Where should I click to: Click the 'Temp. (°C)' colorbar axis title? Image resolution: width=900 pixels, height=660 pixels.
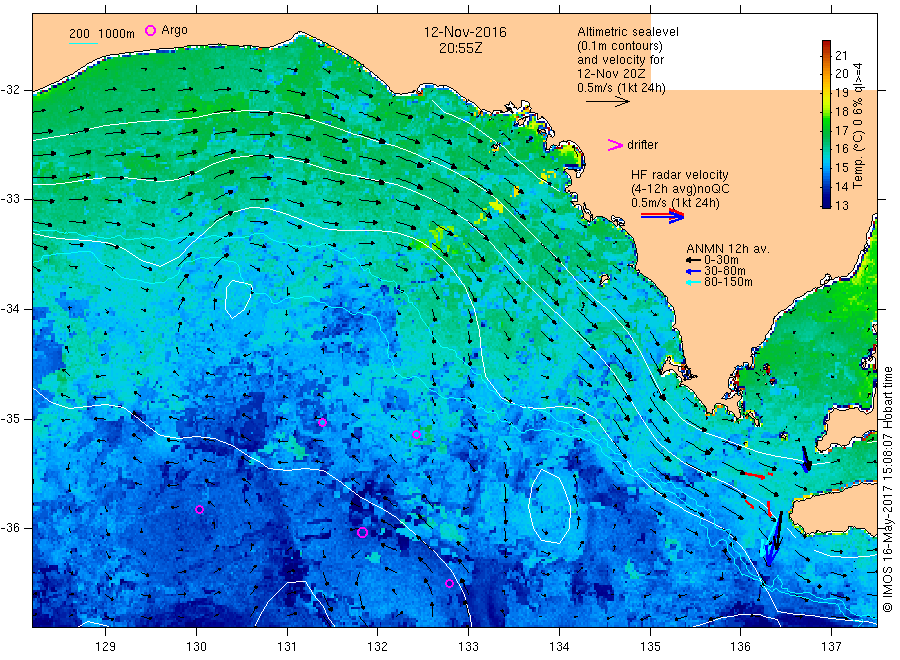858,158
